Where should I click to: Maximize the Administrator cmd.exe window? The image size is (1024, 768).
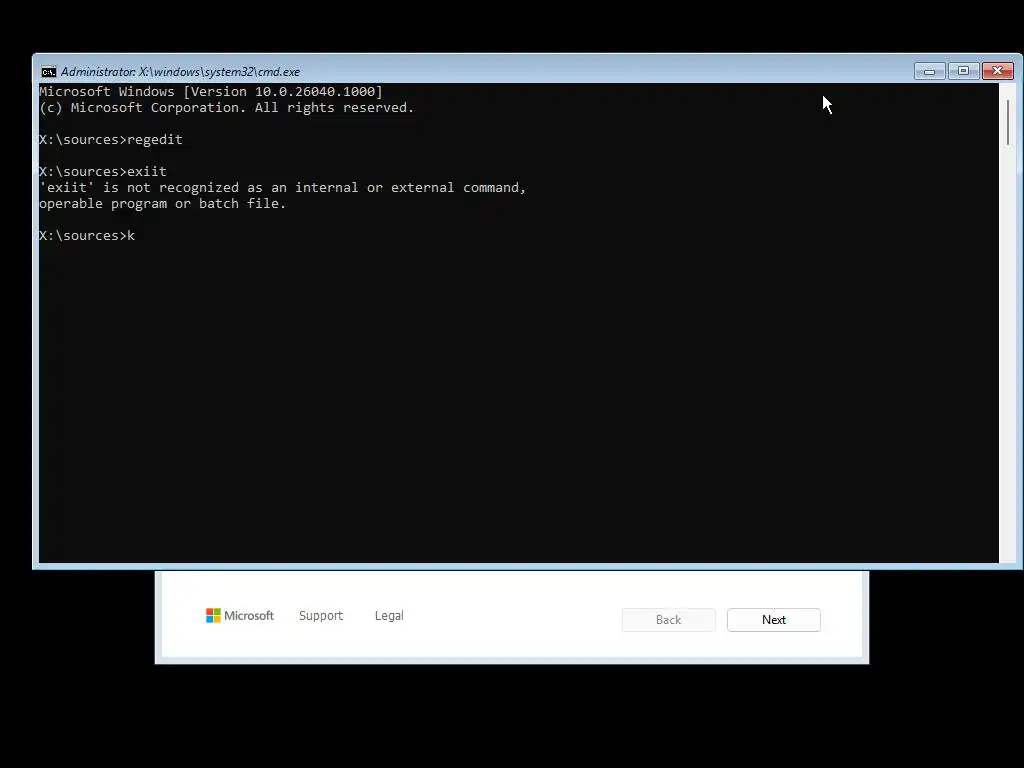(963, 71)
